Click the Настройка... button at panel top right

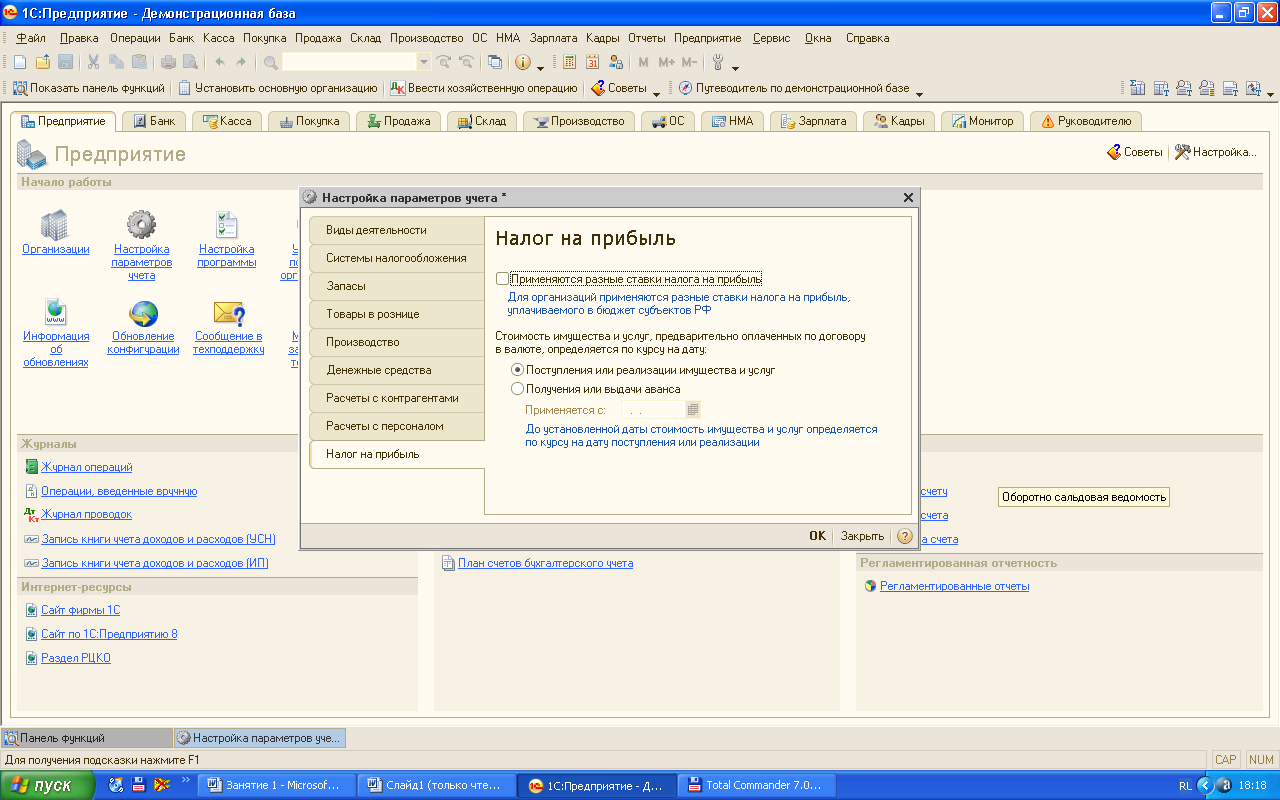1215,152
